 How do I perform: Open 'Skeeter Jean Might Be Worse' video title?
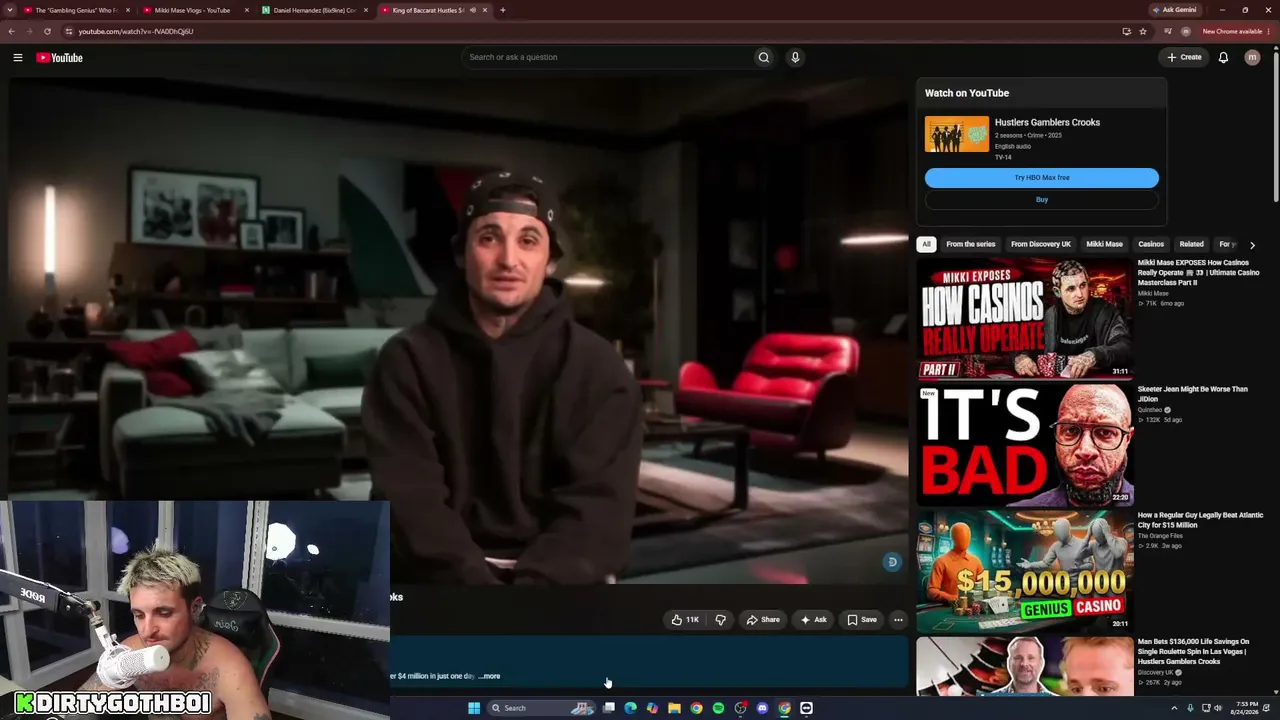[1192, 394]
